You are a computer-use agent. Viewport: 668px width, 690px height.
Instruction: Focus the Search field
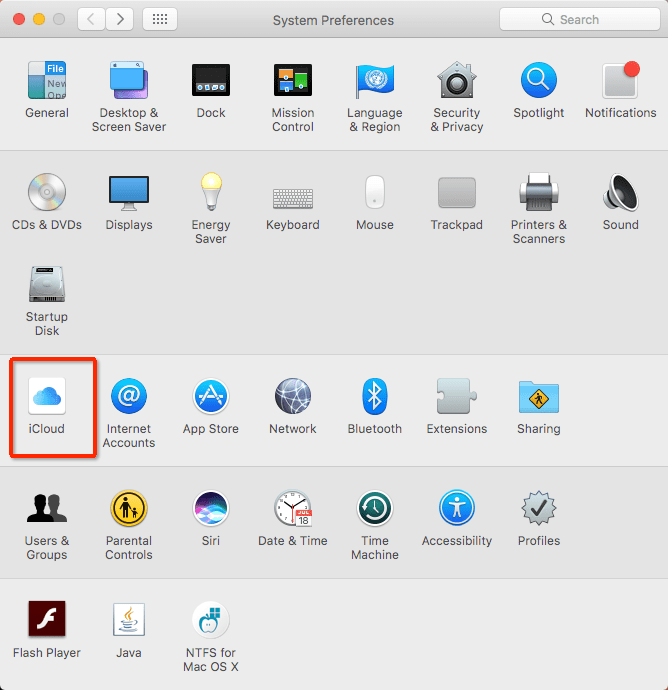580,19
